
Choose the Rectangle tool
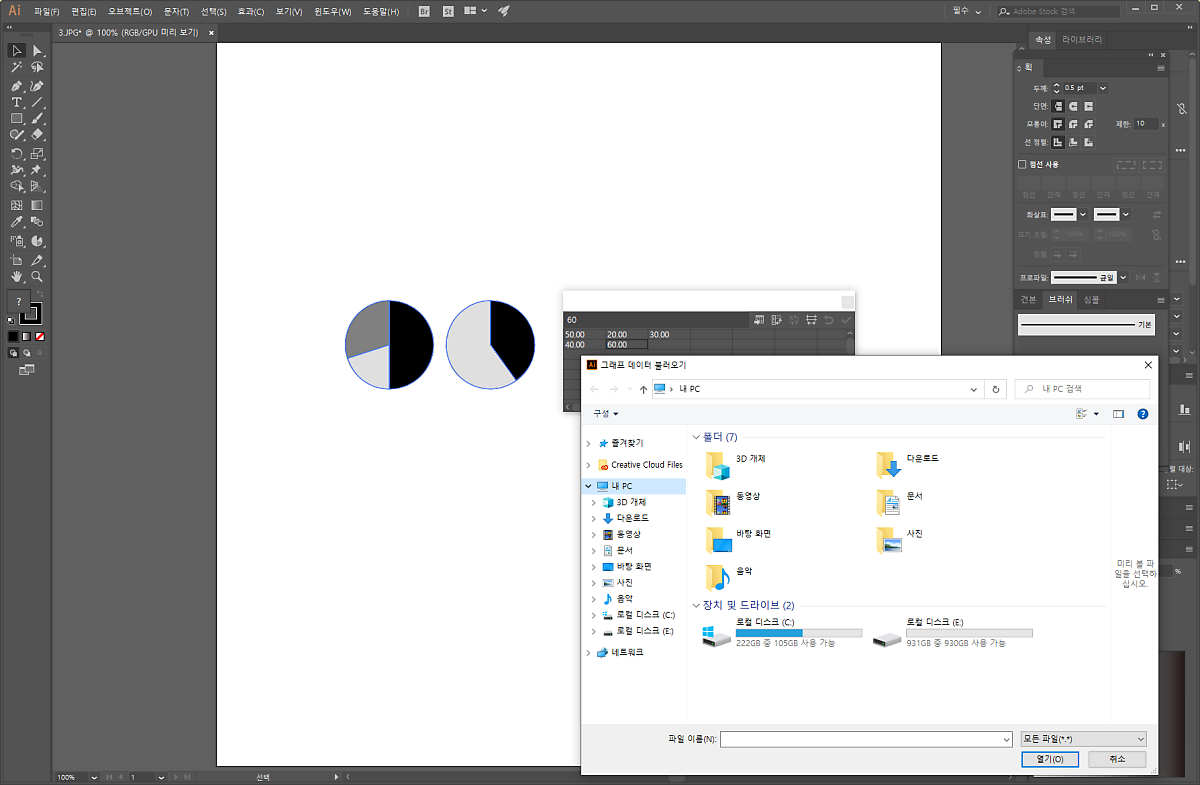17,118
